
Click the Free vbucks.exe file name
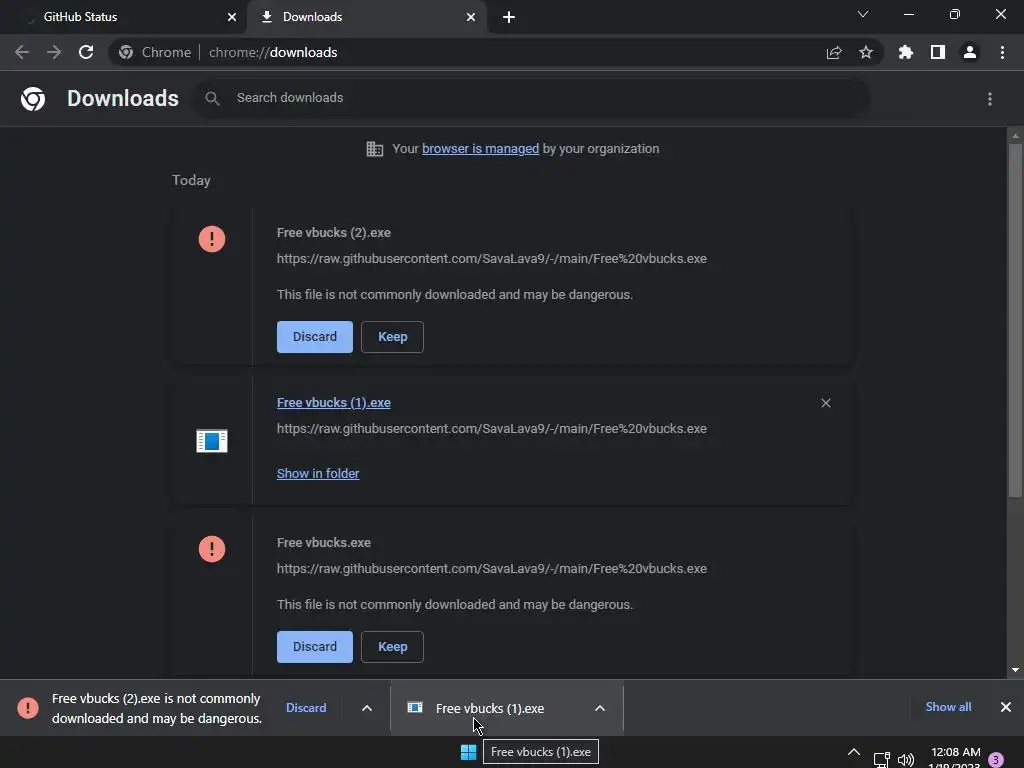click(324, 543)
